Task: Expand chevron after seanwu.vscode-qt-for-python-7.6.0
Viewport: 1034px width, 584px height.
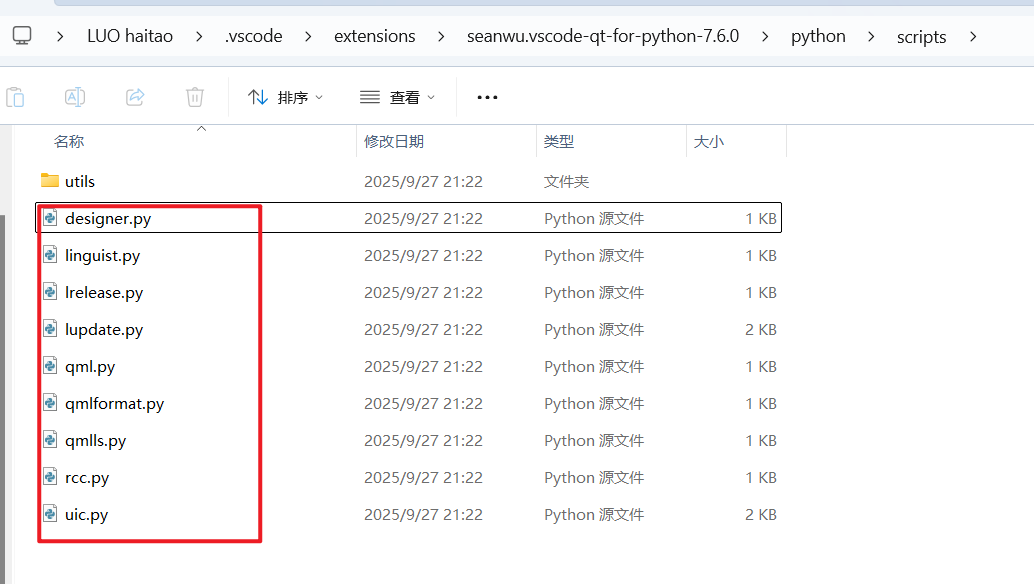Action: click(765, 36)
